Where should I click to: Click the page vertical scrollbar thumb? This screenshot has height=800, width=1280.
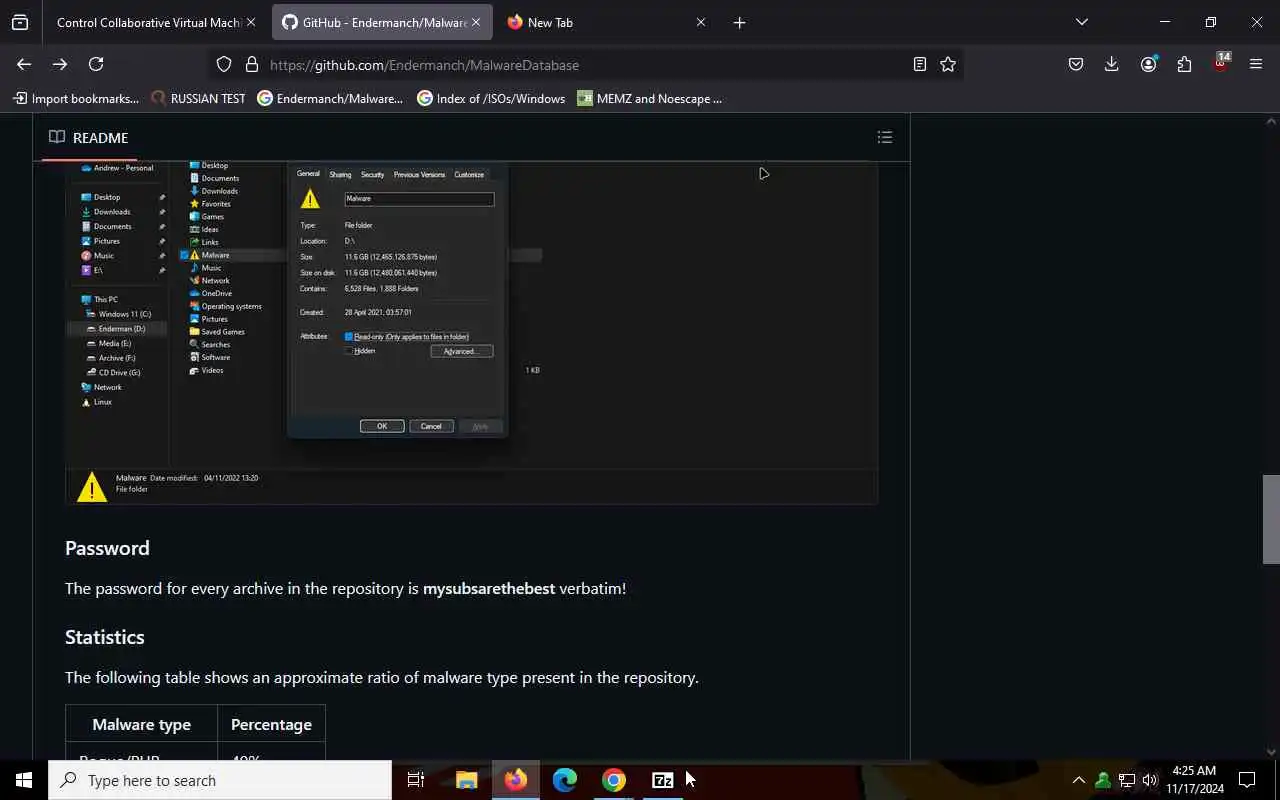coord(1271,519)
